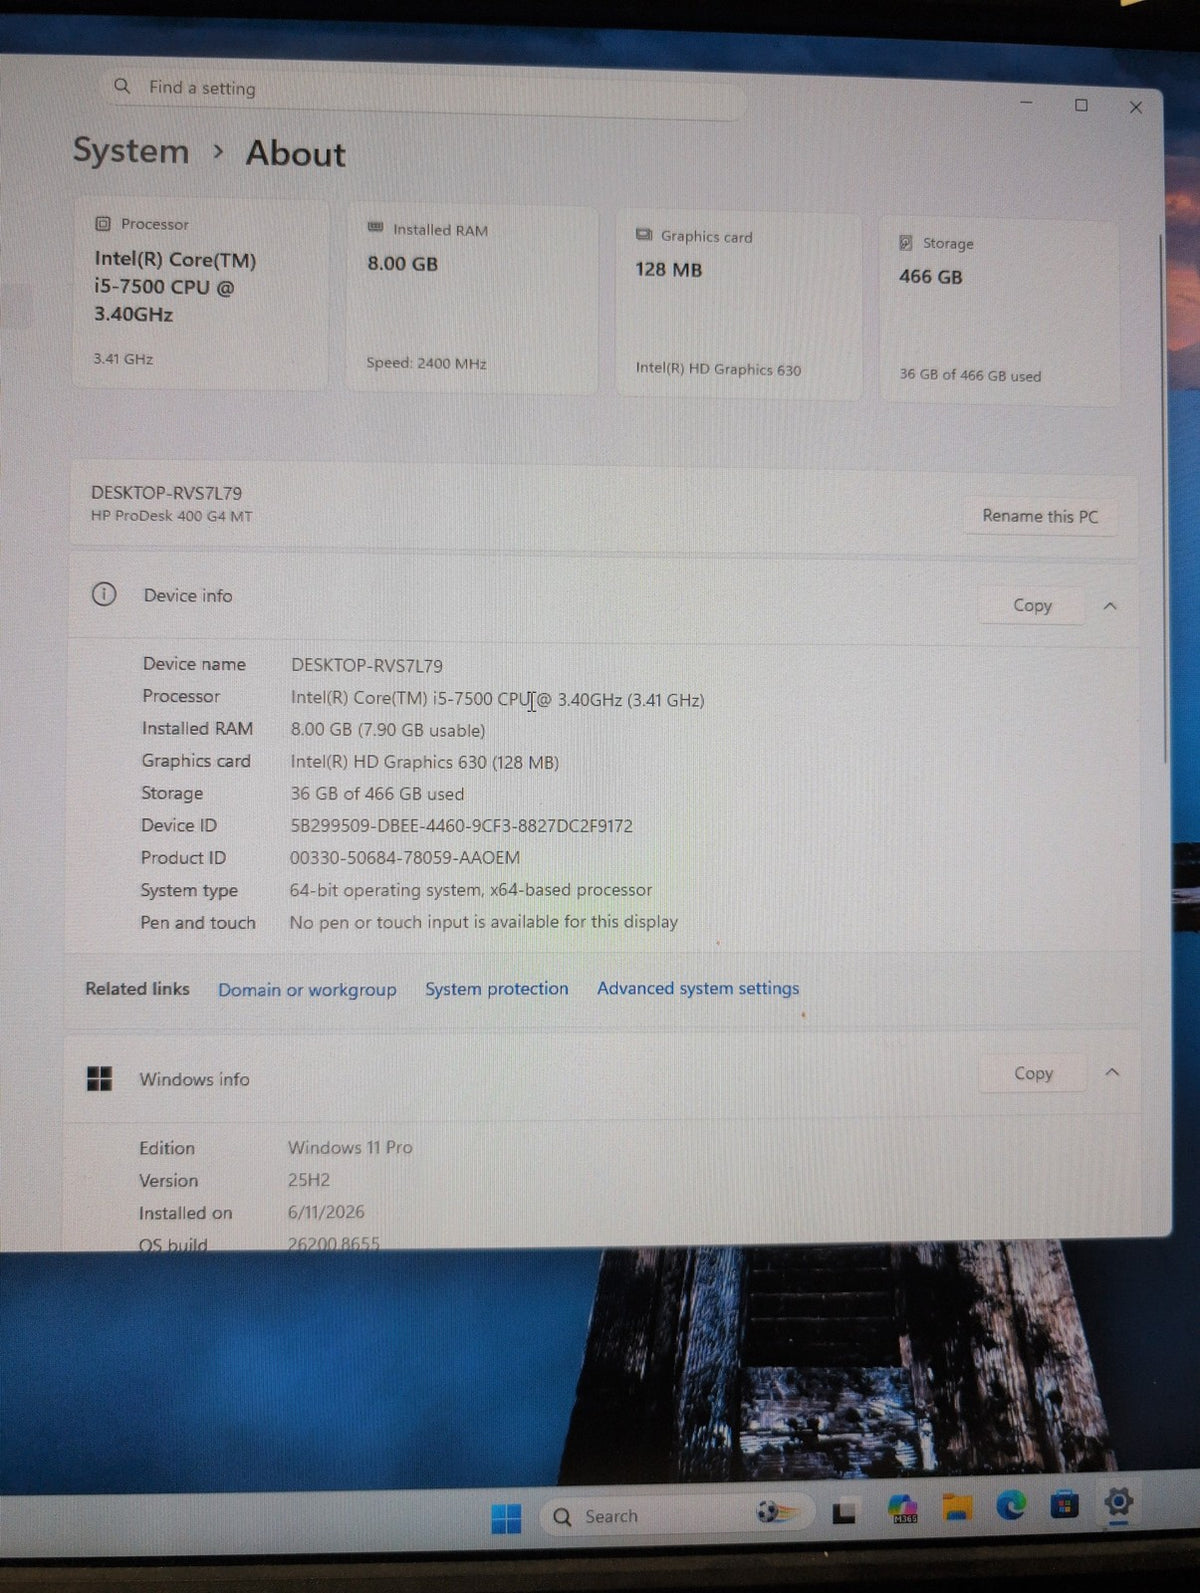Open Advanced system settings link
Image resolution: width=1200 pixels, height=1593 pixels.
coord(698,988)
